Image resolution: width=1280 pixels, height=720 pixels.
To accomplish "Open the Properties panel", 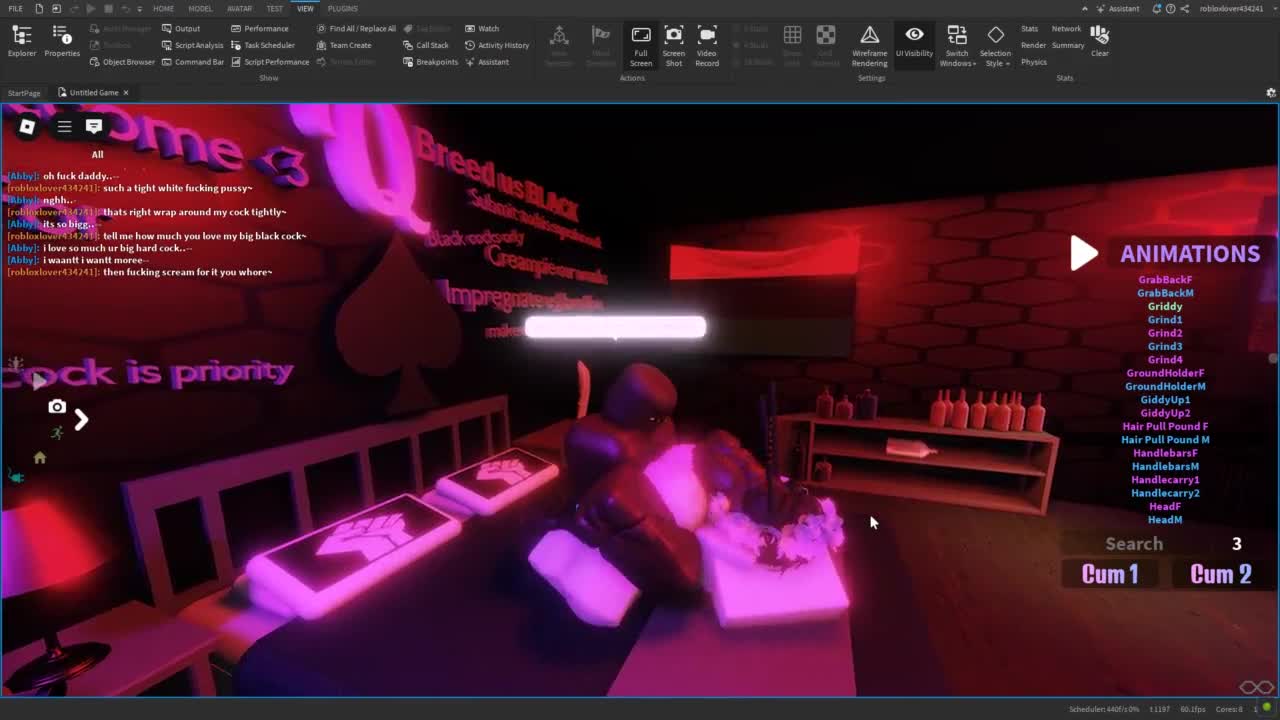I will click(61, 41).
